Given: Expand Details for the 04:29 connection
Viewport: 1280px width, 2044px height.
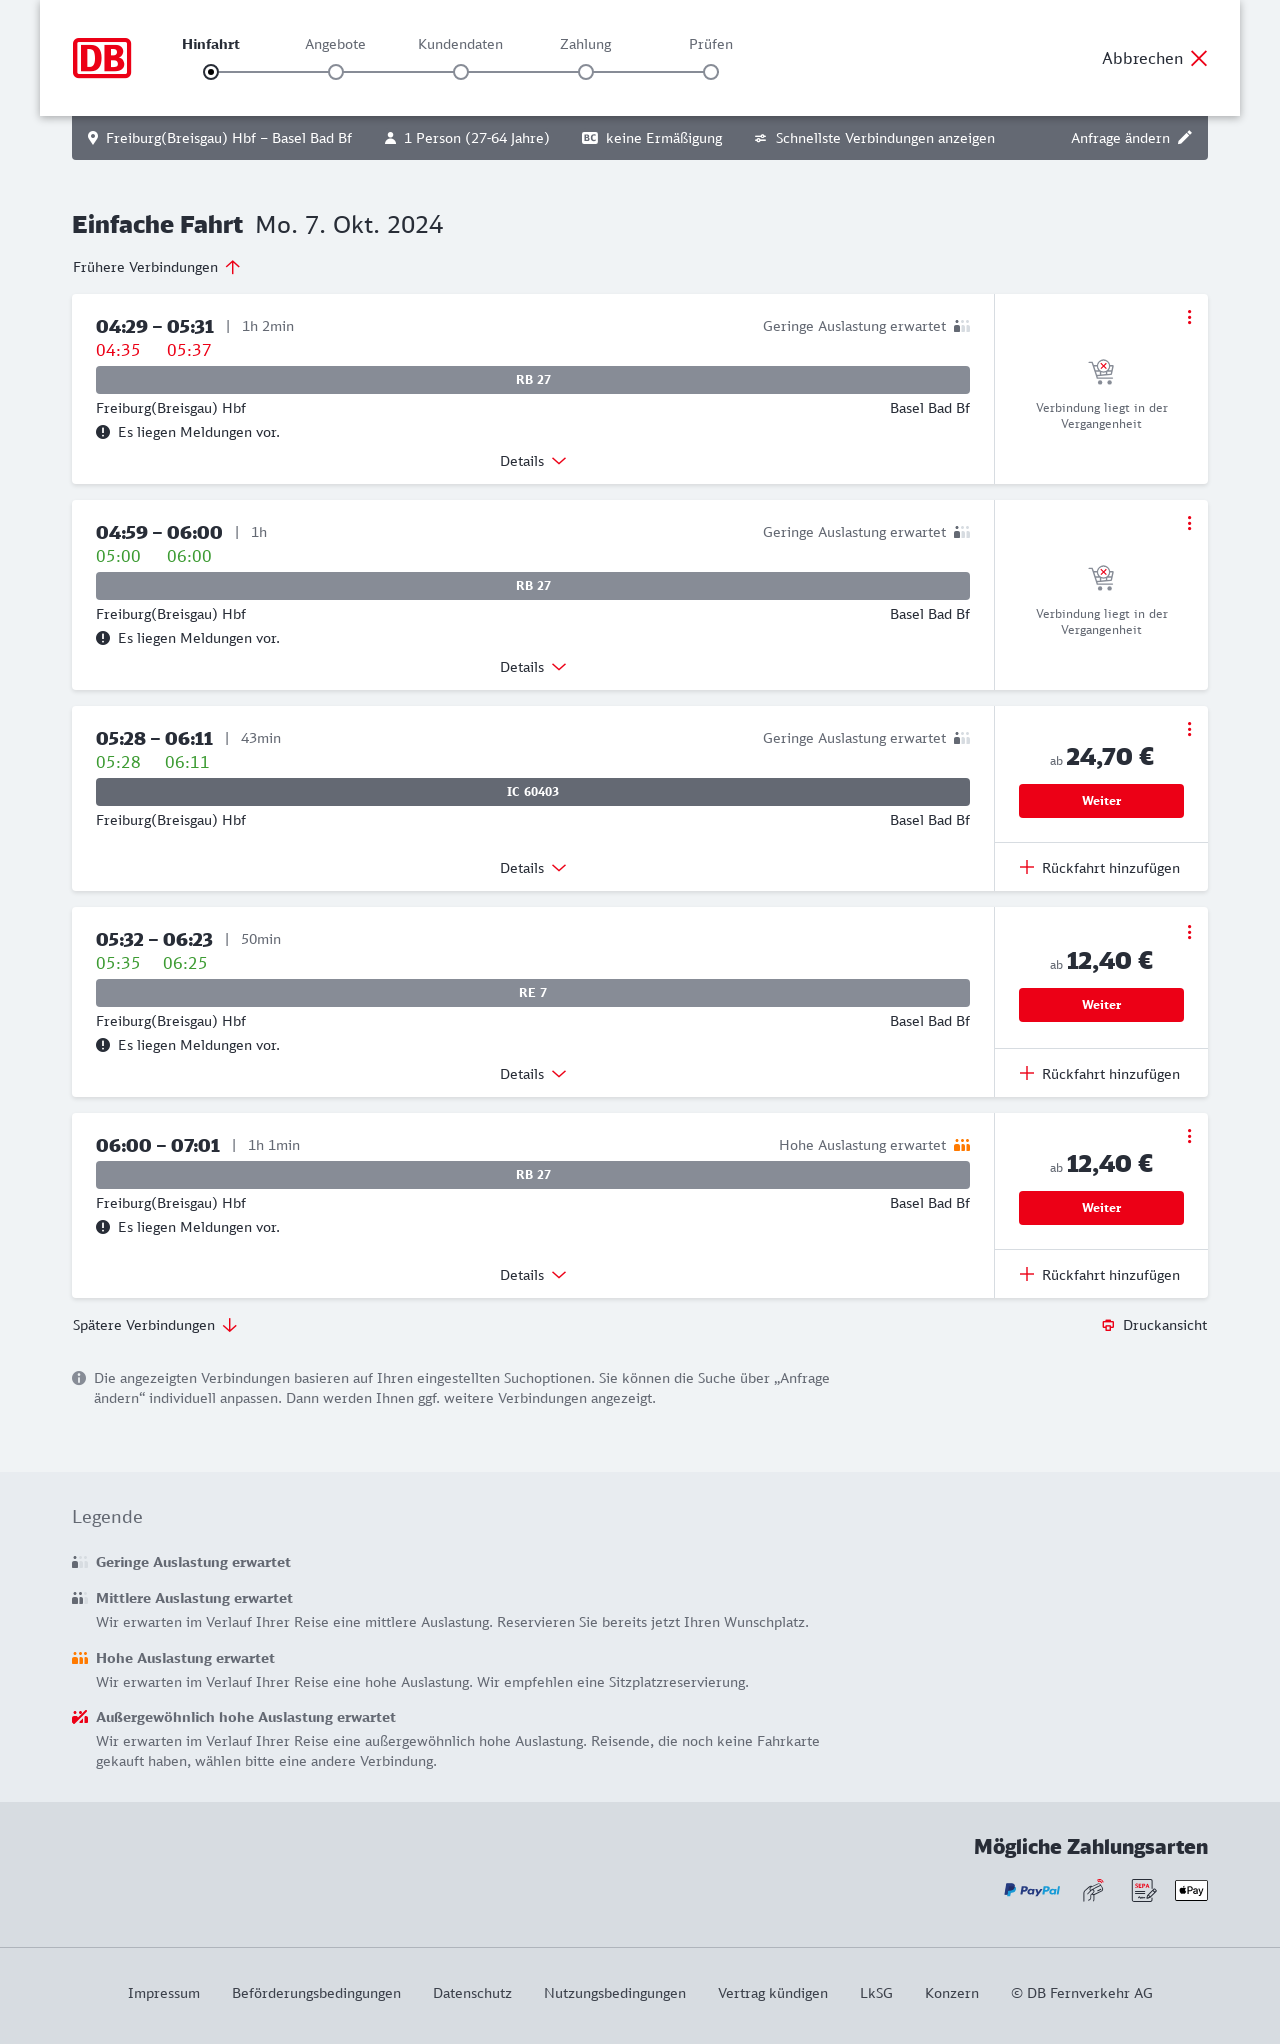Looking at the screenshot, I should (532, 461).
